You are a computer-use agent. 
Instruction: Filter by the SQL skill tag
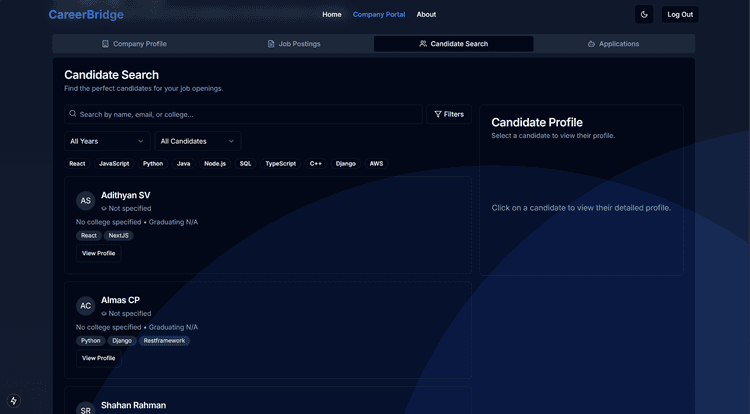(245, 163)
